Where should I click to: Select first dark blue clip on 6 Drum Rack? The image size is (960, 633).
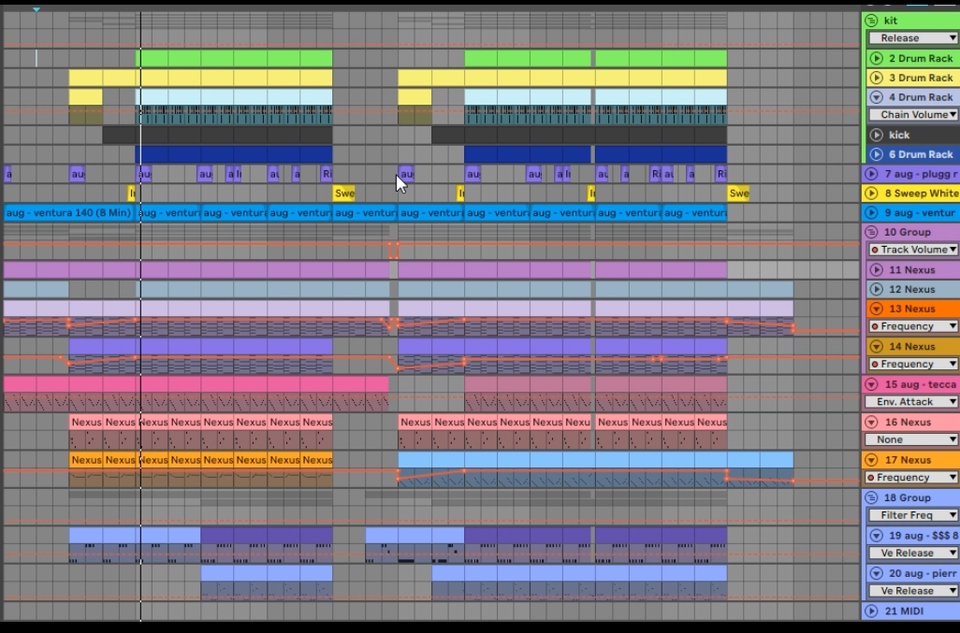(x=234, y=154)
